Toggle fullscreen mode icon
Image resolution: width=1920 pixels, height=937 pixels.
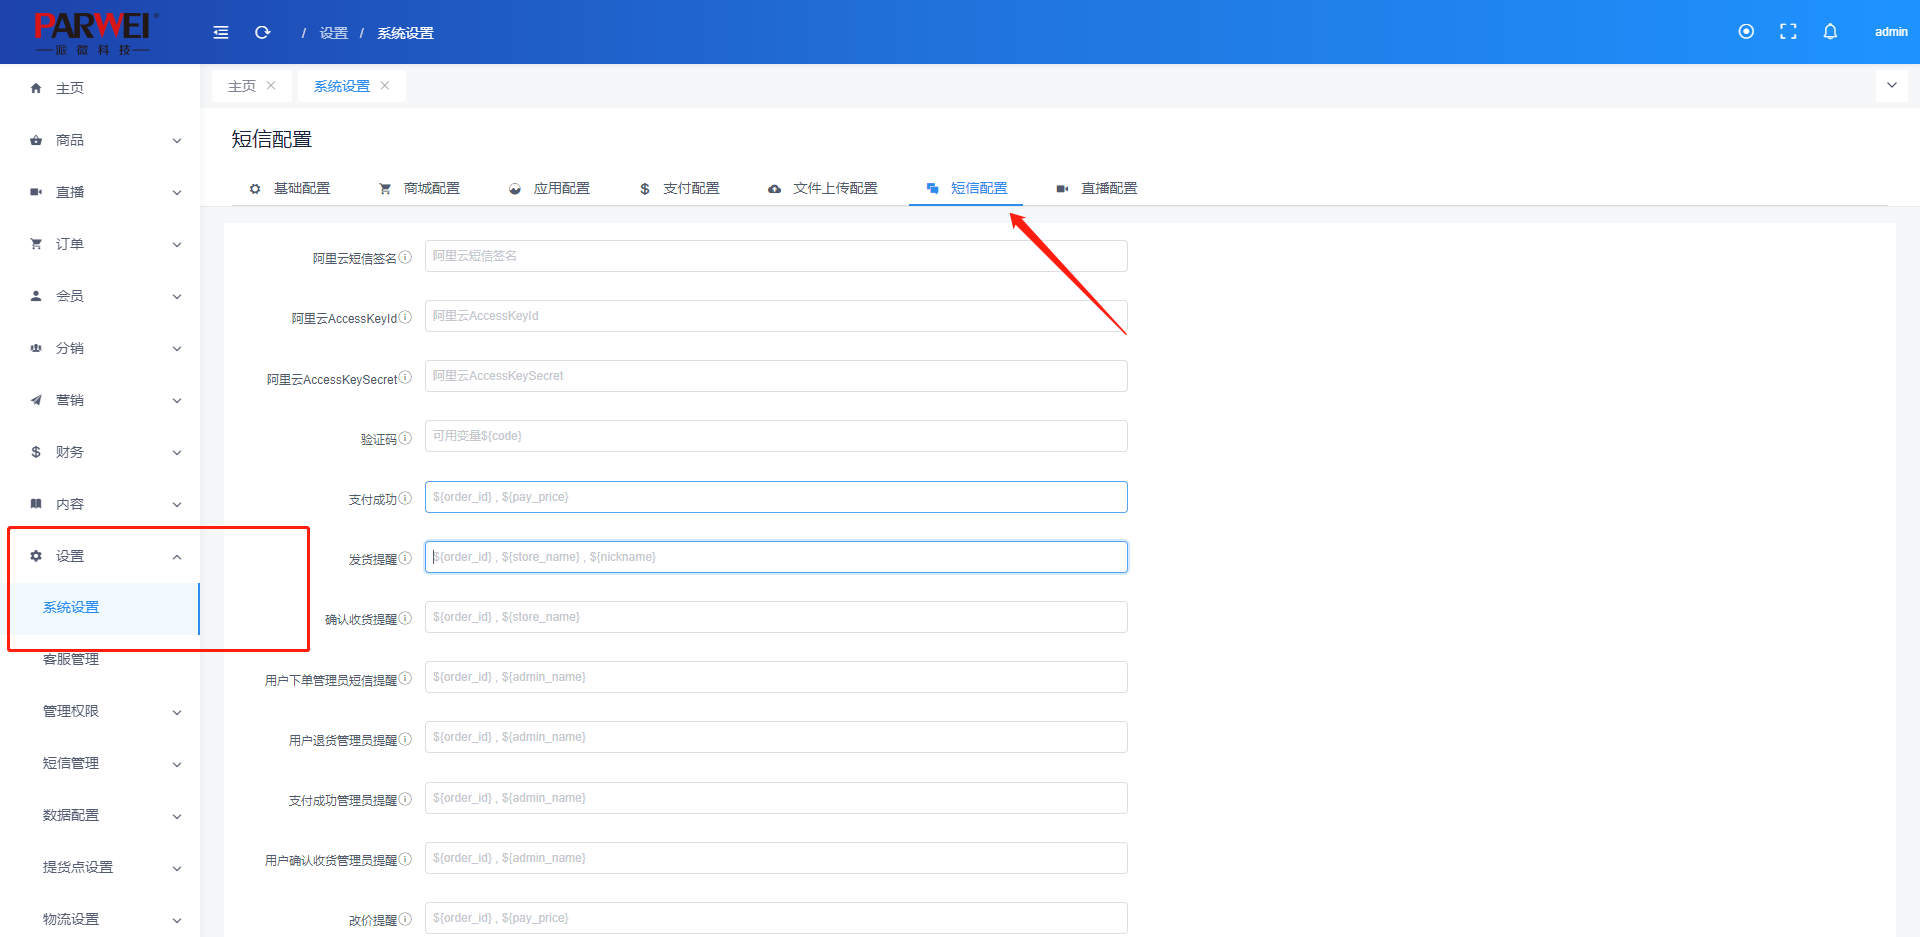click(1788, 32)
